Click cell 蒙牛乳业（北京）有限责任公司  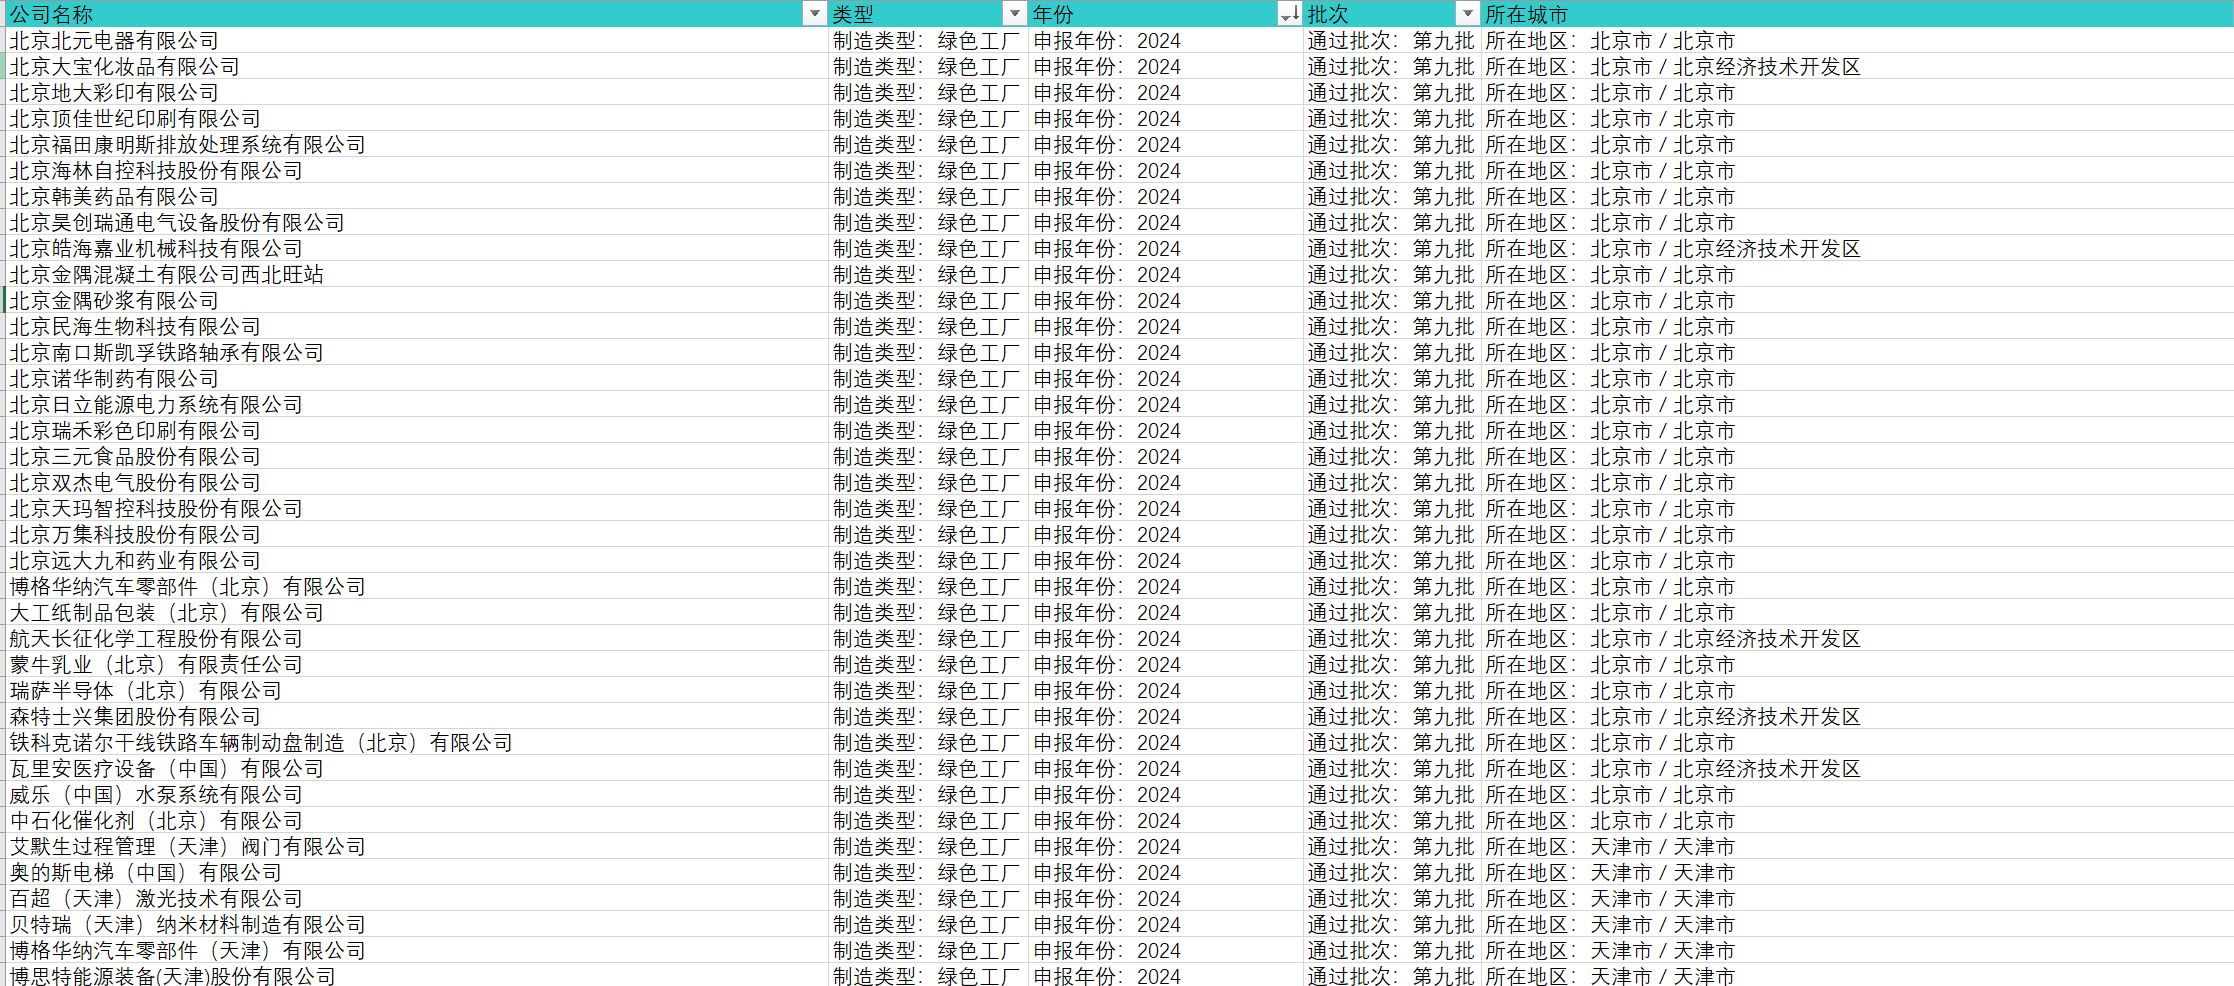tap(417, 665)
